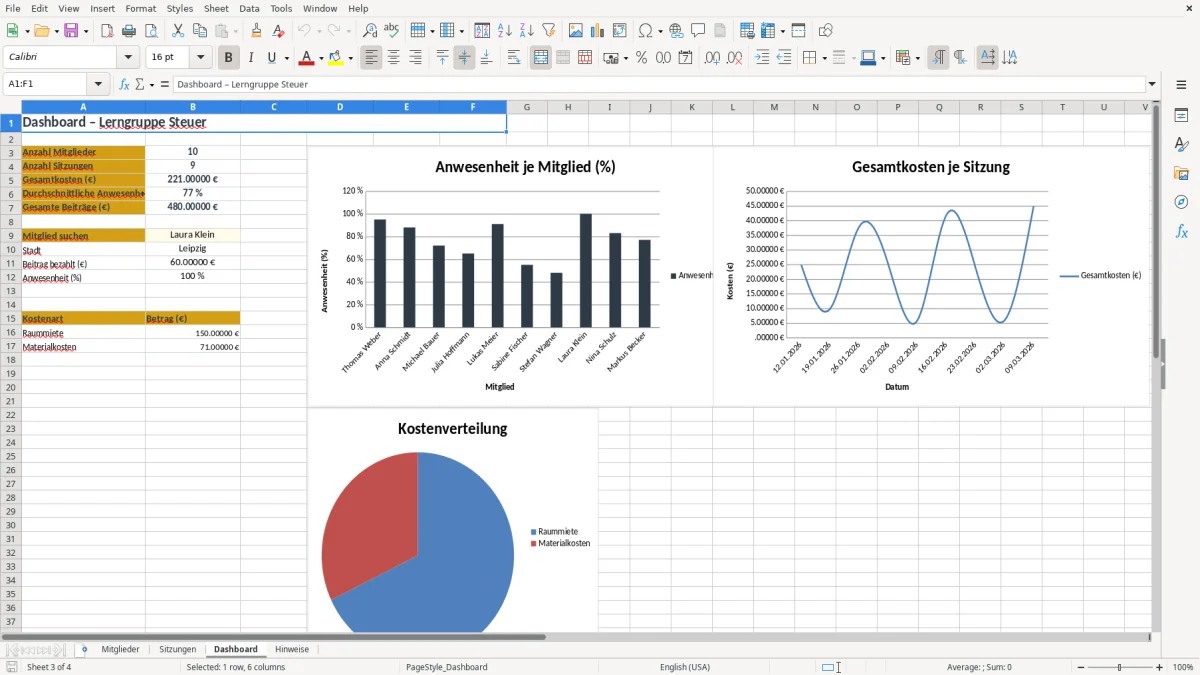Open Find & Replace
Screen dimensions: 1200x675
coord(370,31)
